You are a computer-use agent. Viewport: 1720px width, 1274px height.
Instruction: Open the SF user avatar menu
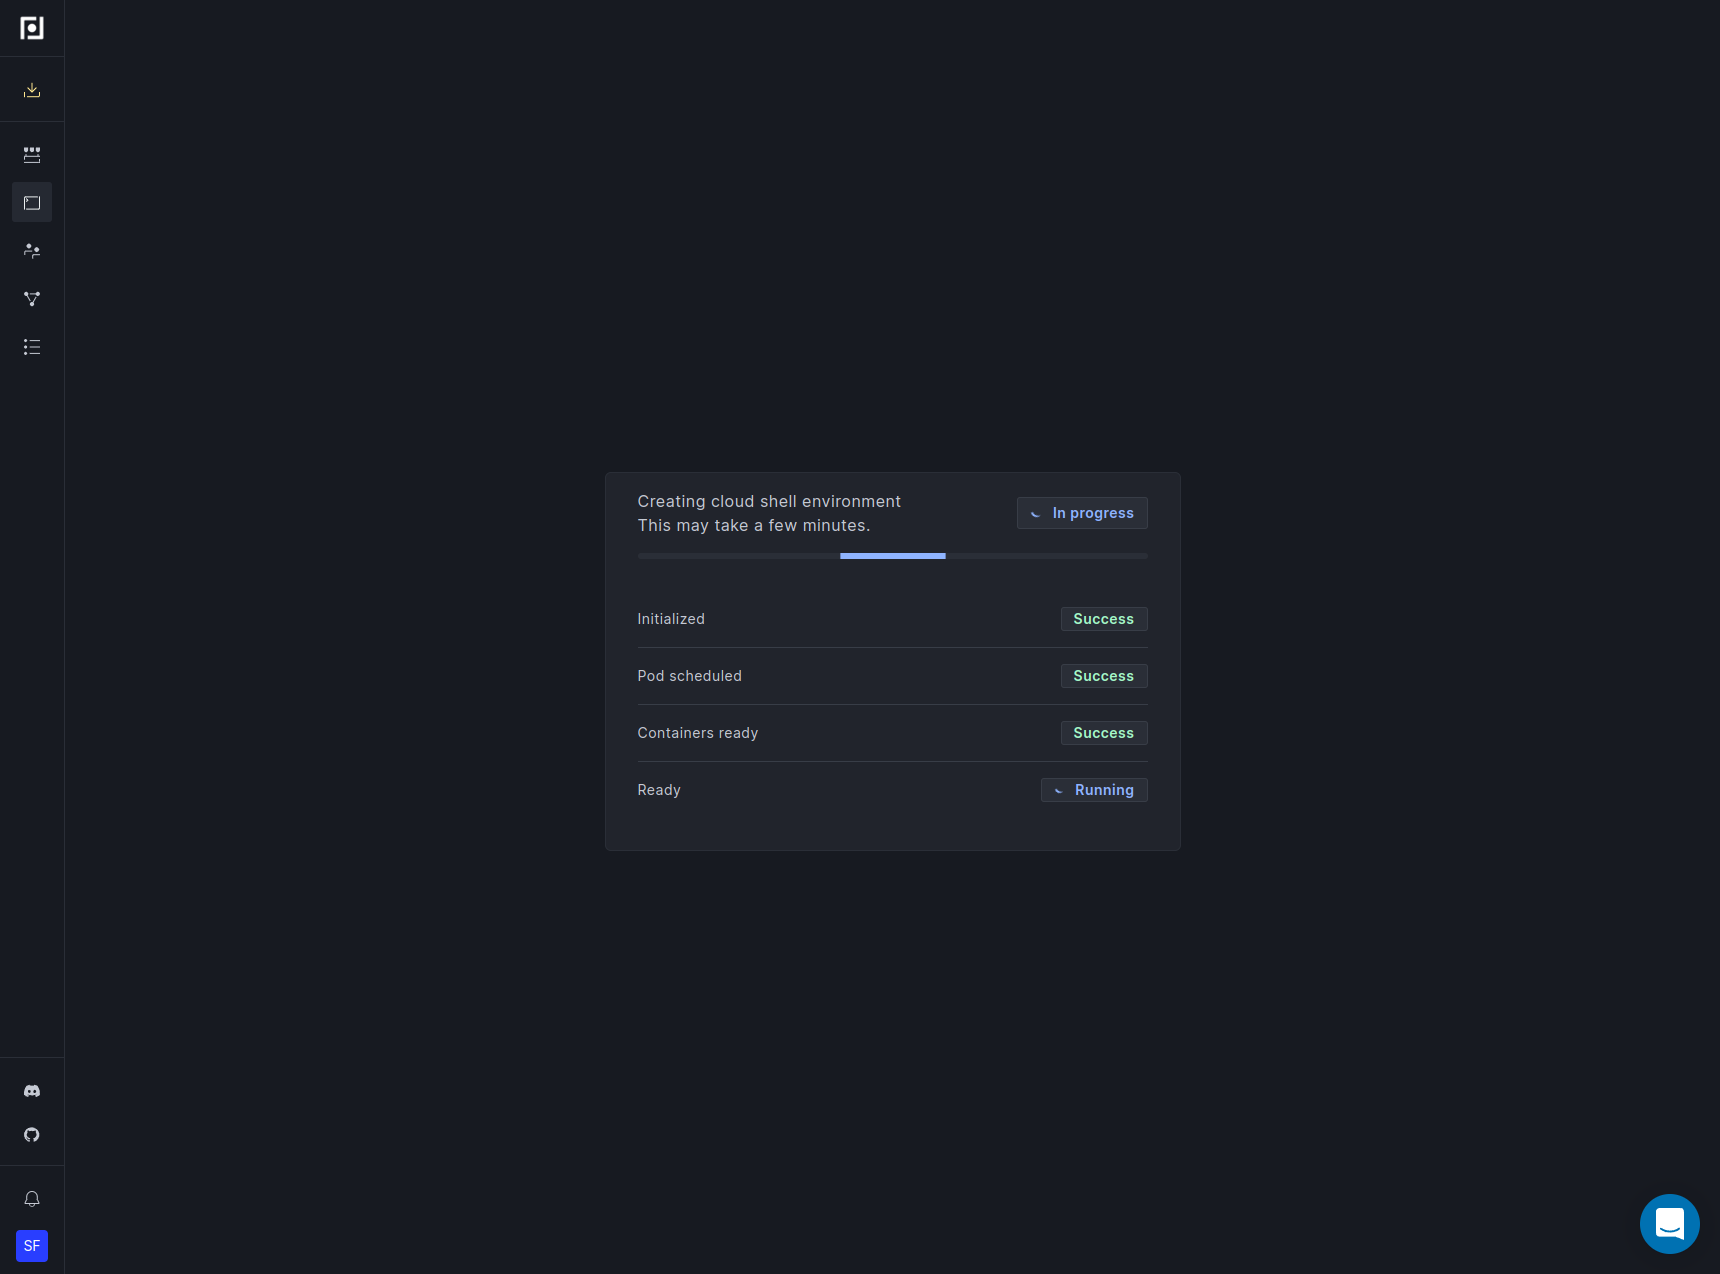tap(32, 1246)
